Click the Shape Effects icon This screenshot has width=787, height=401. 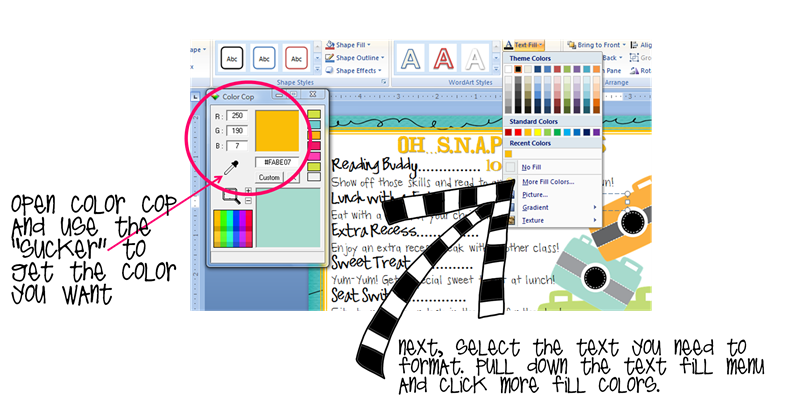point(330,71)
